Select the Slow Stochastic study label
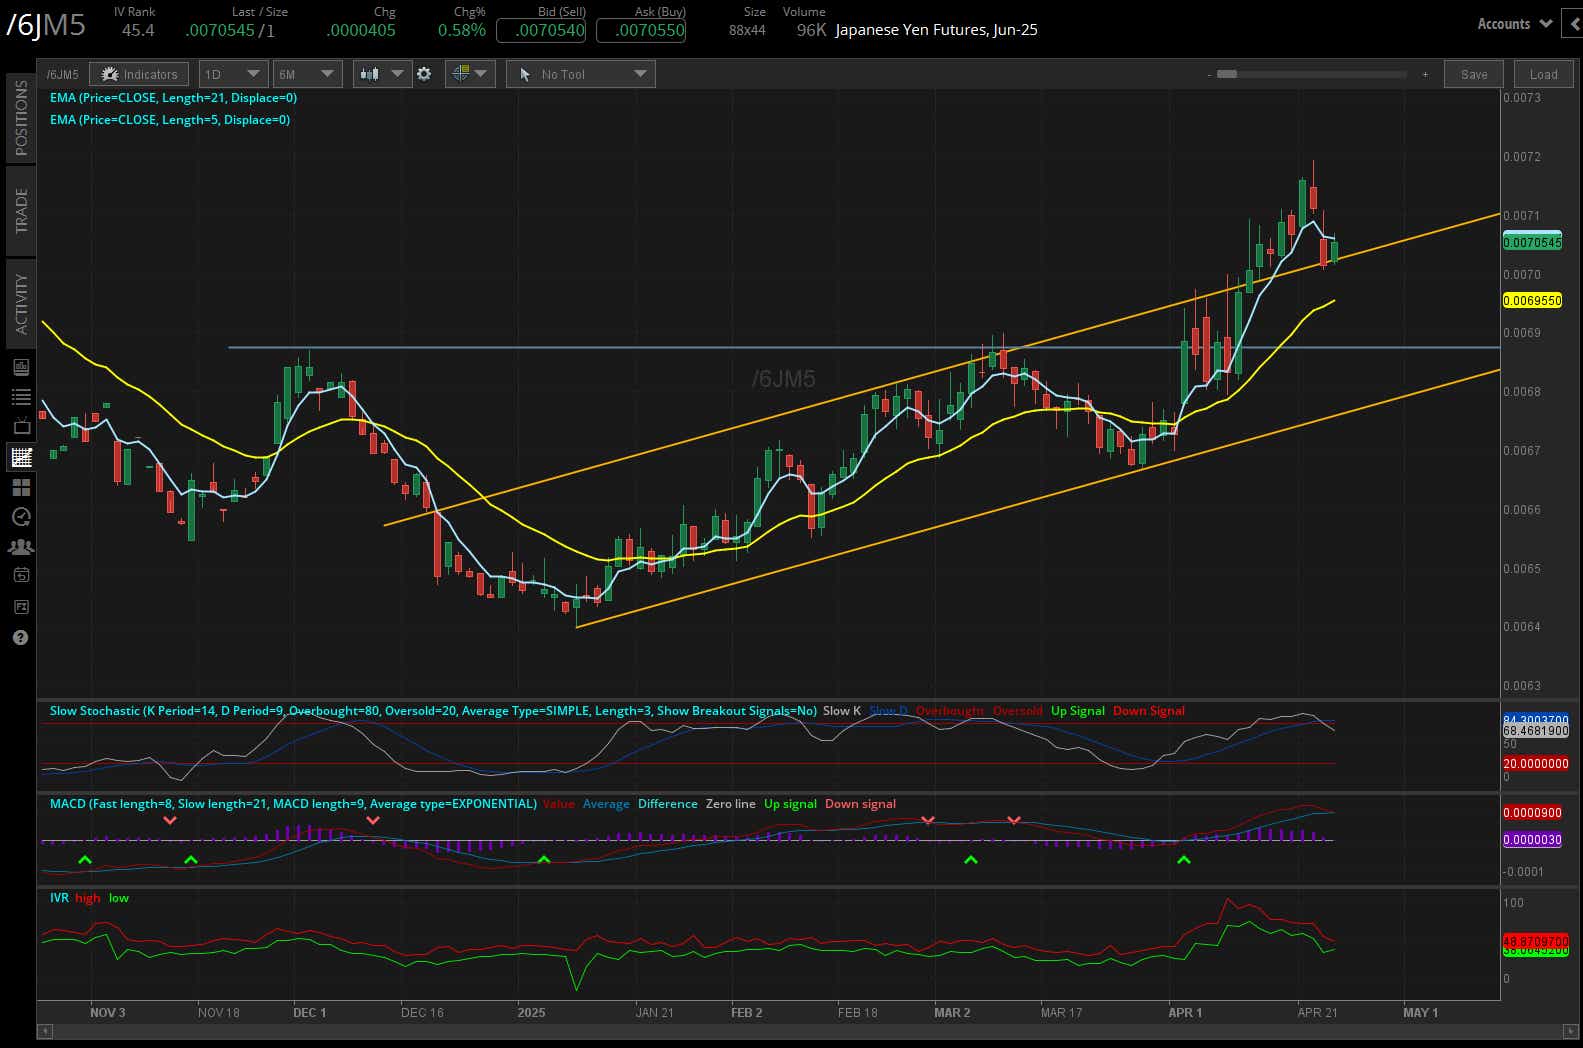1583x1048 pixels. click(x=433, y=711)
